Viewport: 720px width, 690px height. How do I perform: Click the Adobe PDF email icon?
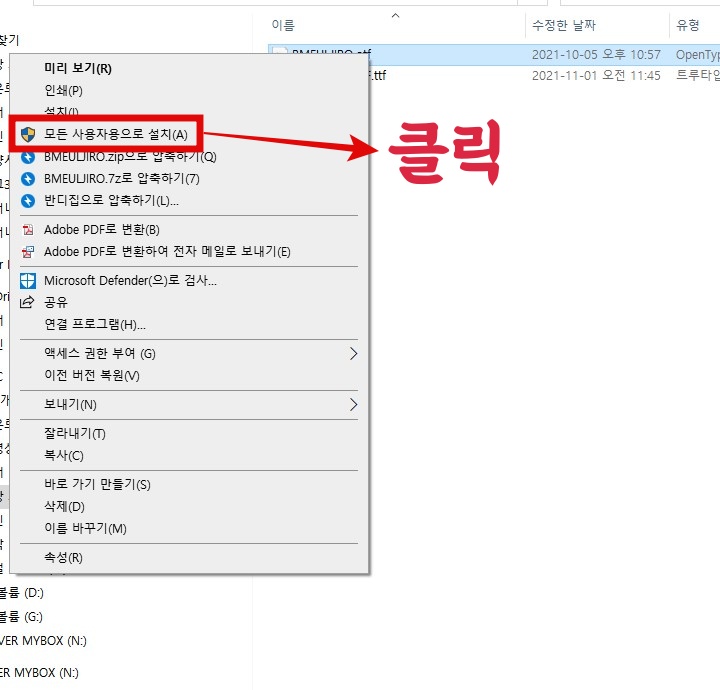coord(28,252)
